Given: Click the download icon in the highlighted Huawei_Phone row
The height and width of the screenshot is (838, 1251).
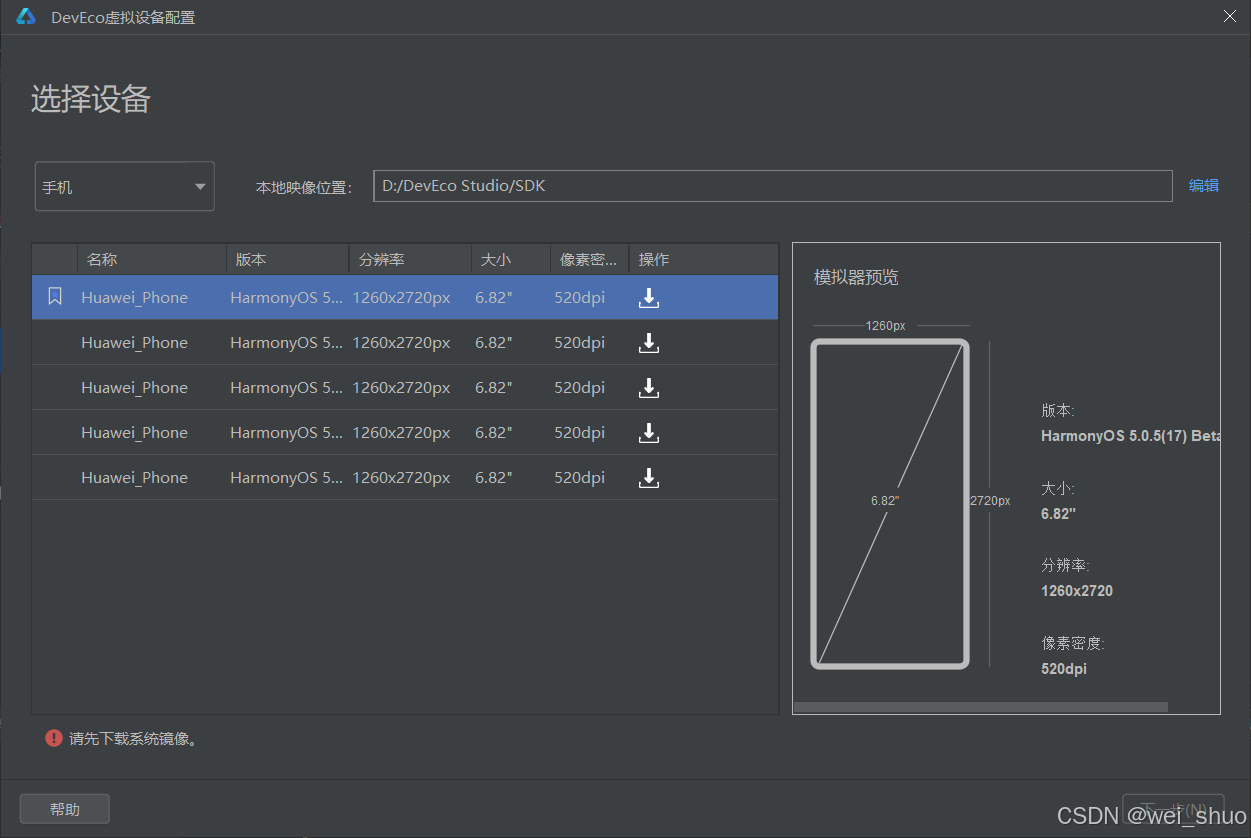Looking at the screenshot, I should click(649, 297).
